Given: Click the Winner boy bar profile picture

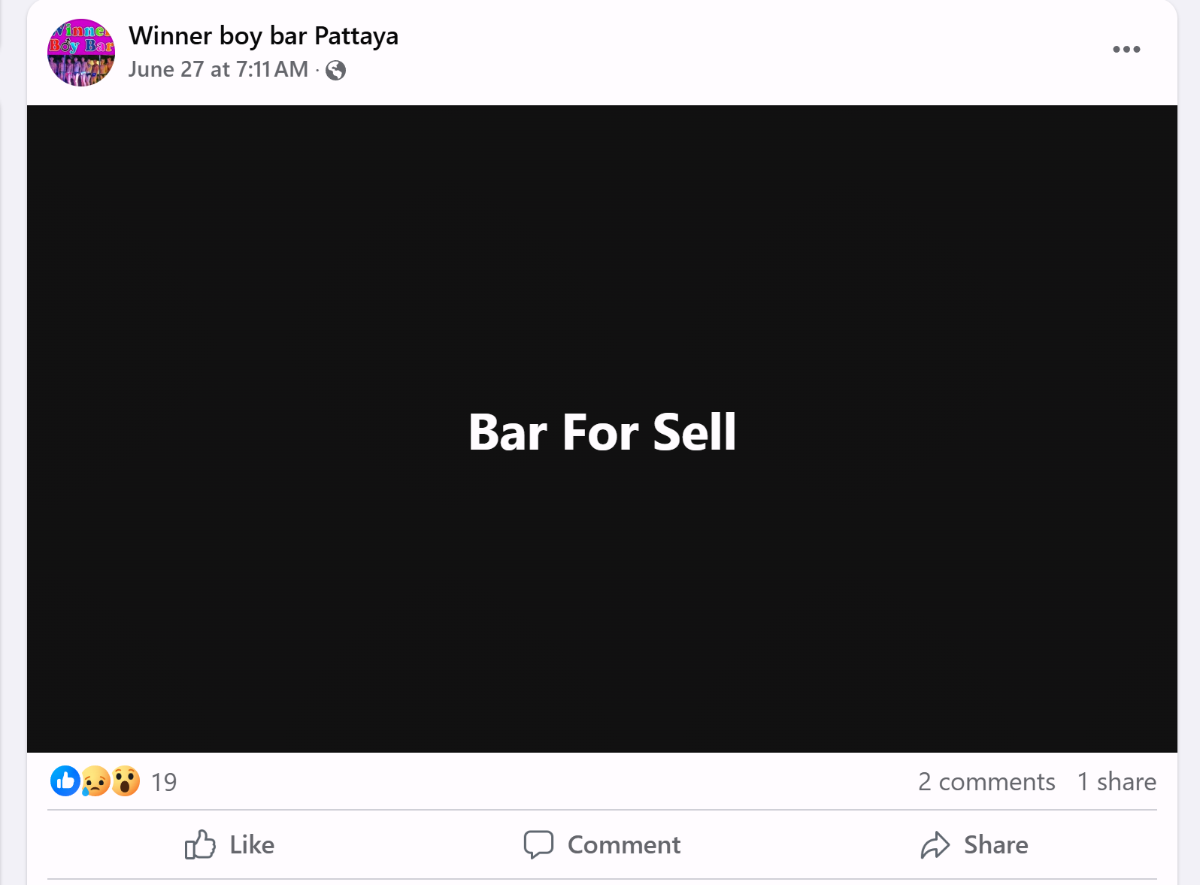Looking at the screenshot, I should [81, 53].
